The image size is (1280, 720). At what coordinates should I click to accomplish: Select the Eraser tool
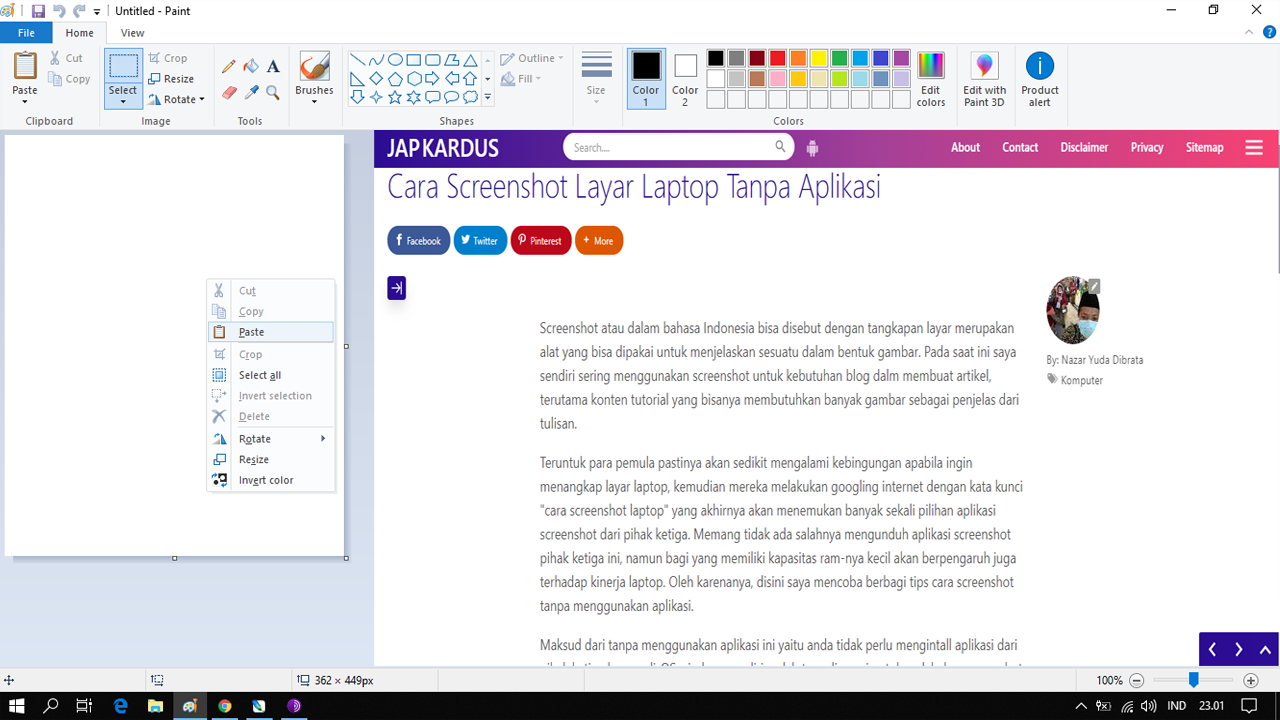(229, 93)
